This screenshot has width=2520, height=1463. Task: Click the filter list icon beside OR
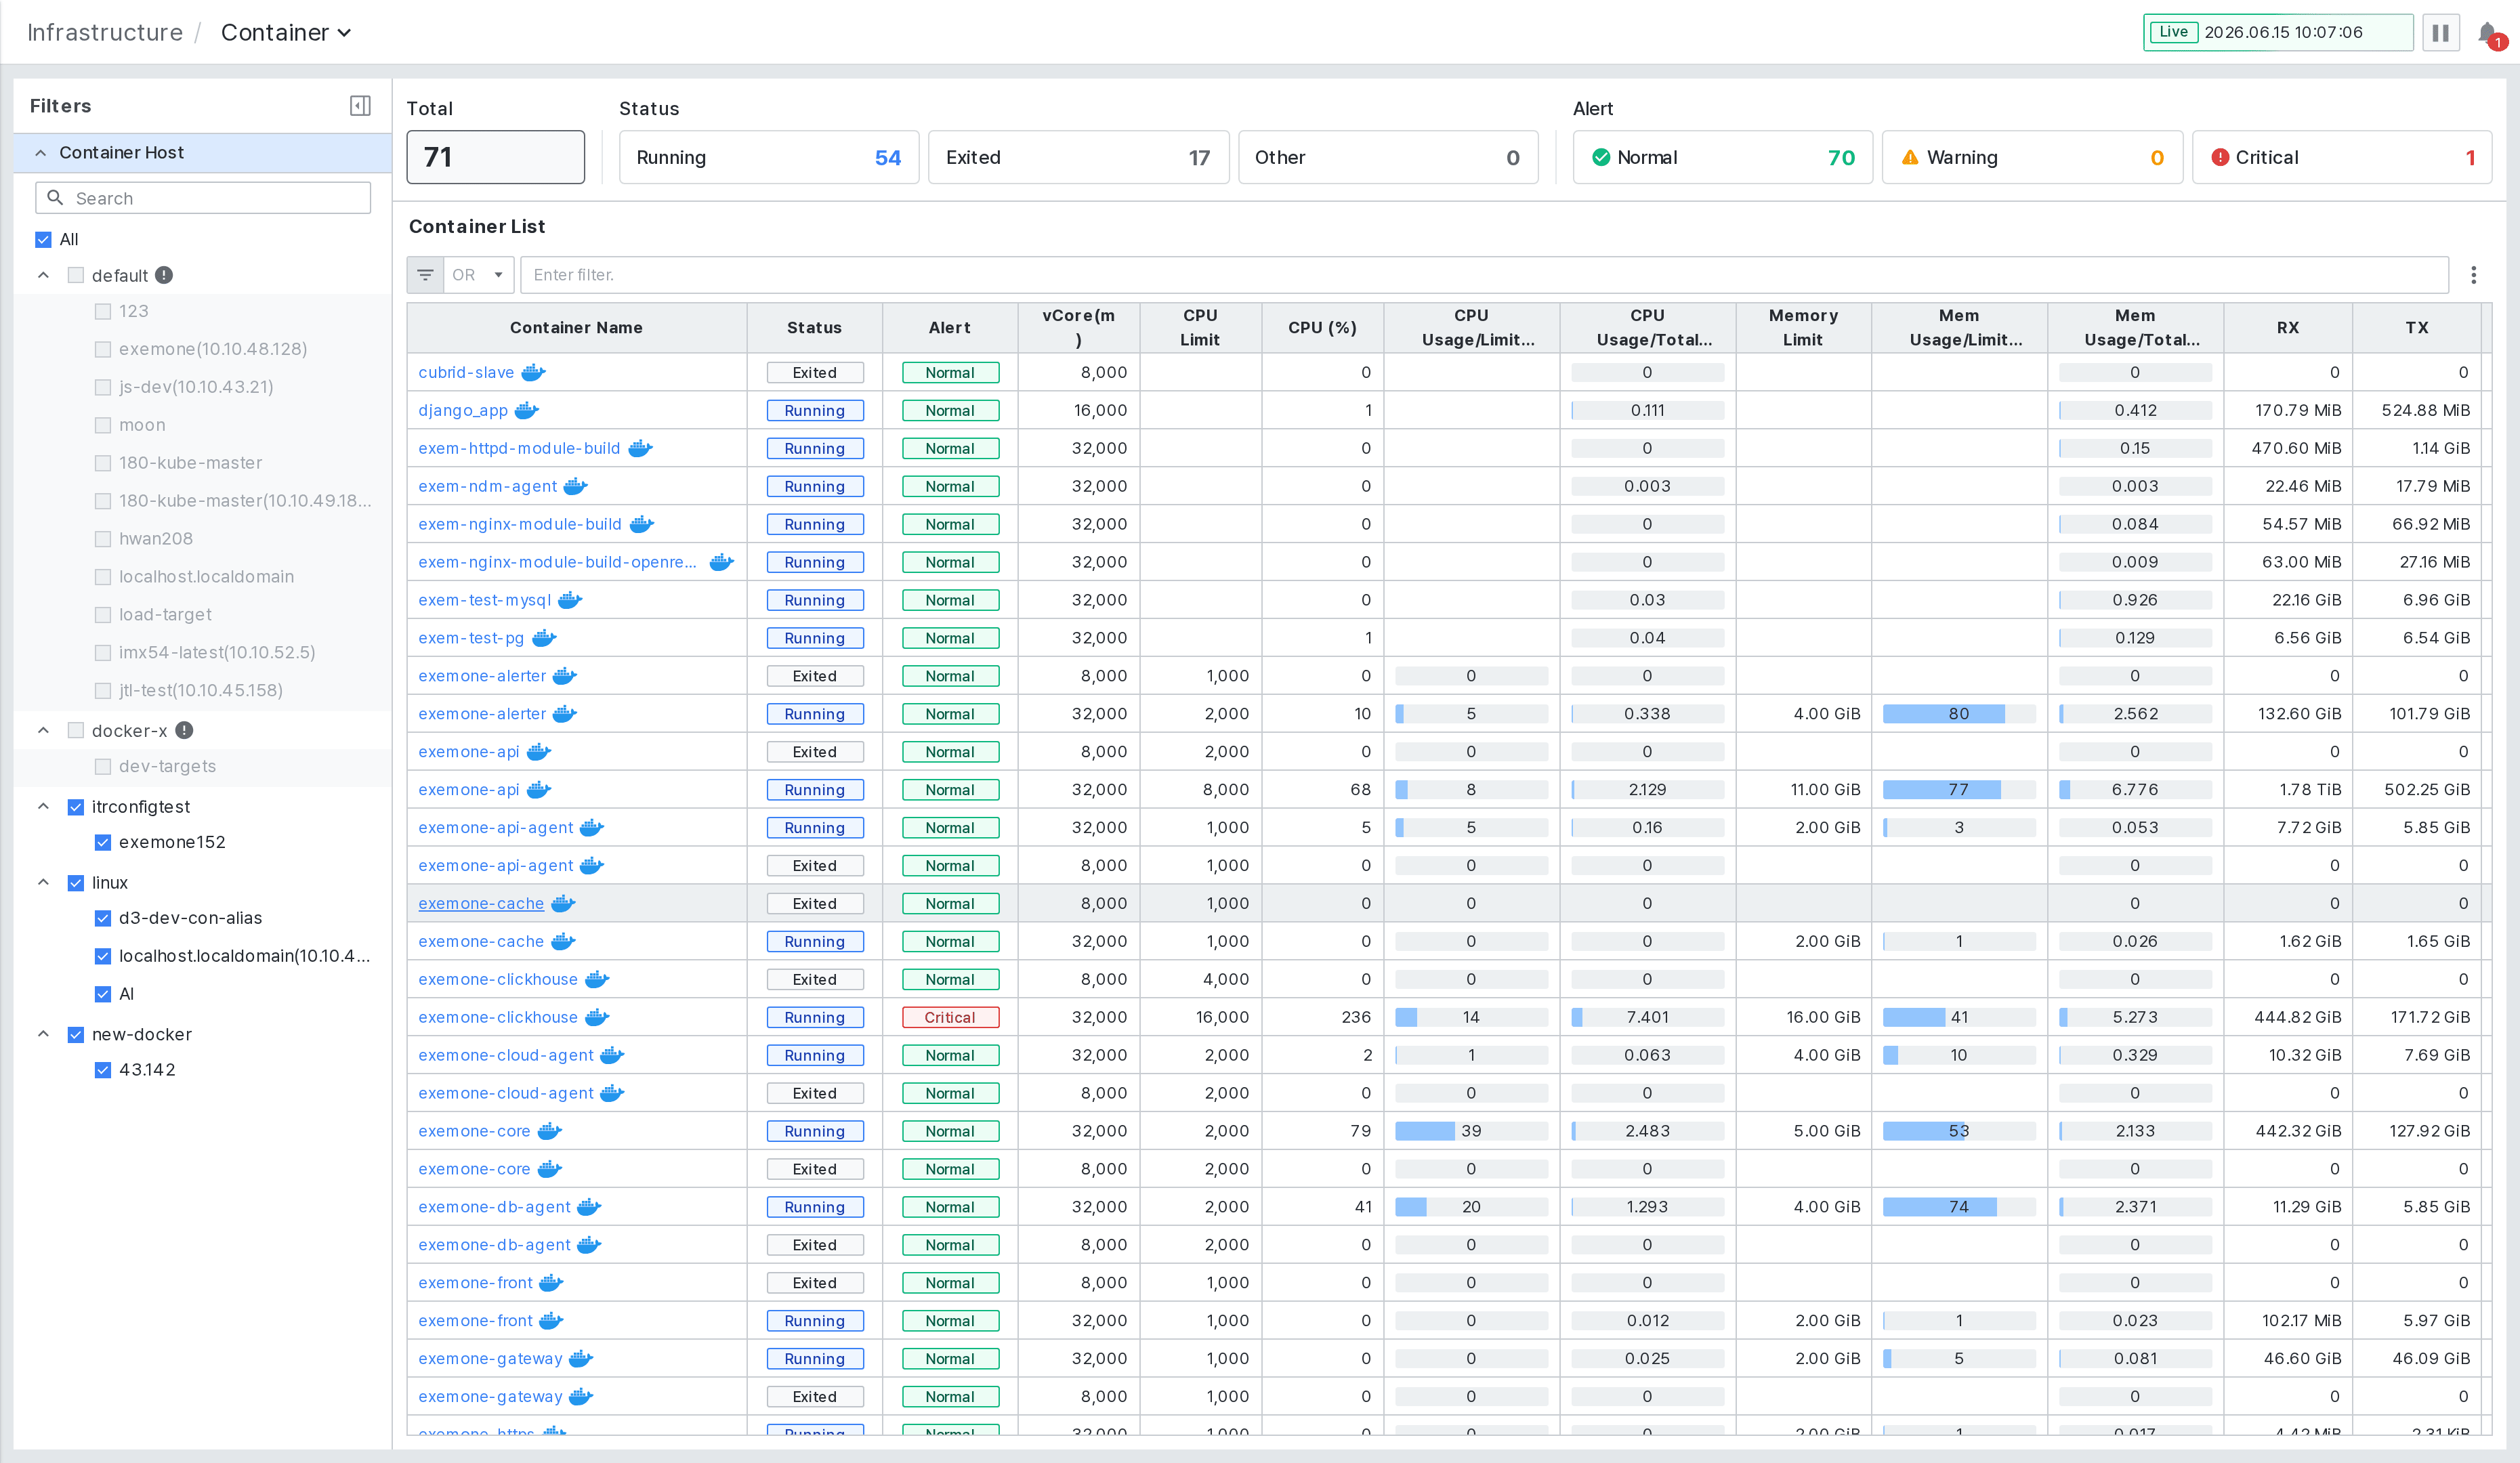pos(425,275)
